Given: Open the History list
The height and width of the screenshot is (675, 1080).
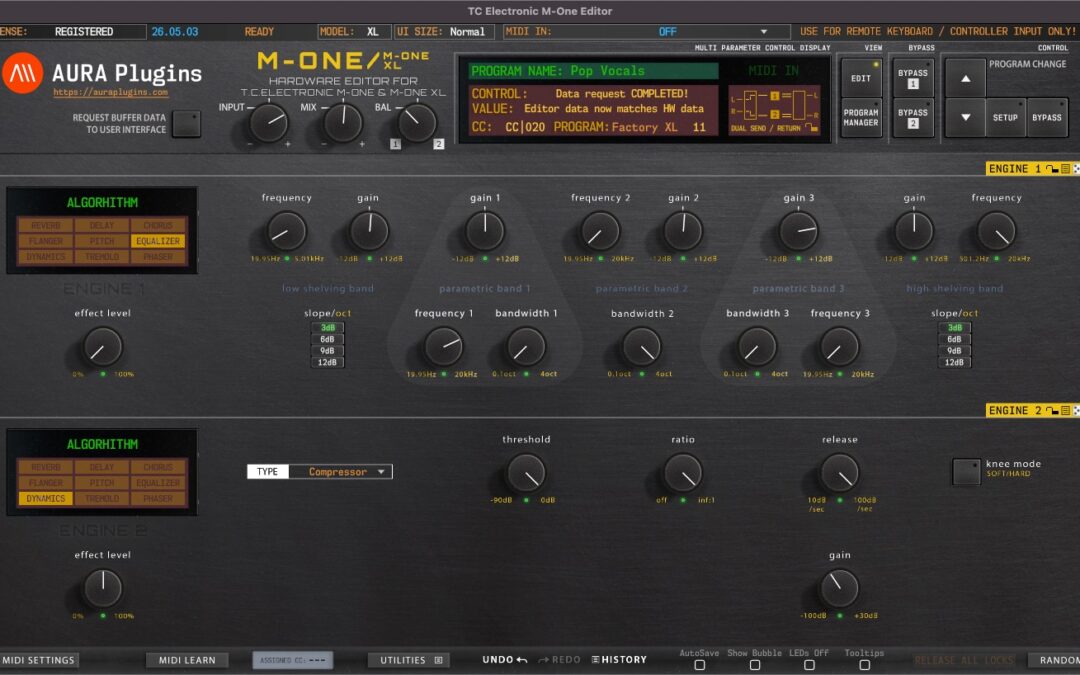Looking at the screenshot, I should click(x=619, y=659).
